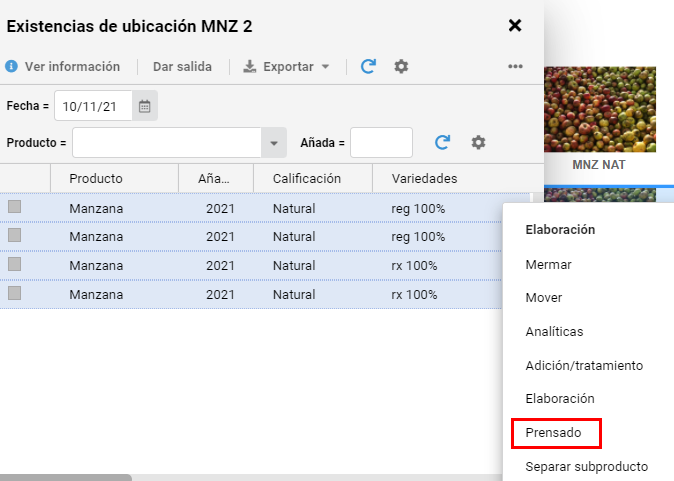Screen dimensions: 674x481
Task: Check the first Manzana reg 100% row checkbox
Action: click(15, 207)
